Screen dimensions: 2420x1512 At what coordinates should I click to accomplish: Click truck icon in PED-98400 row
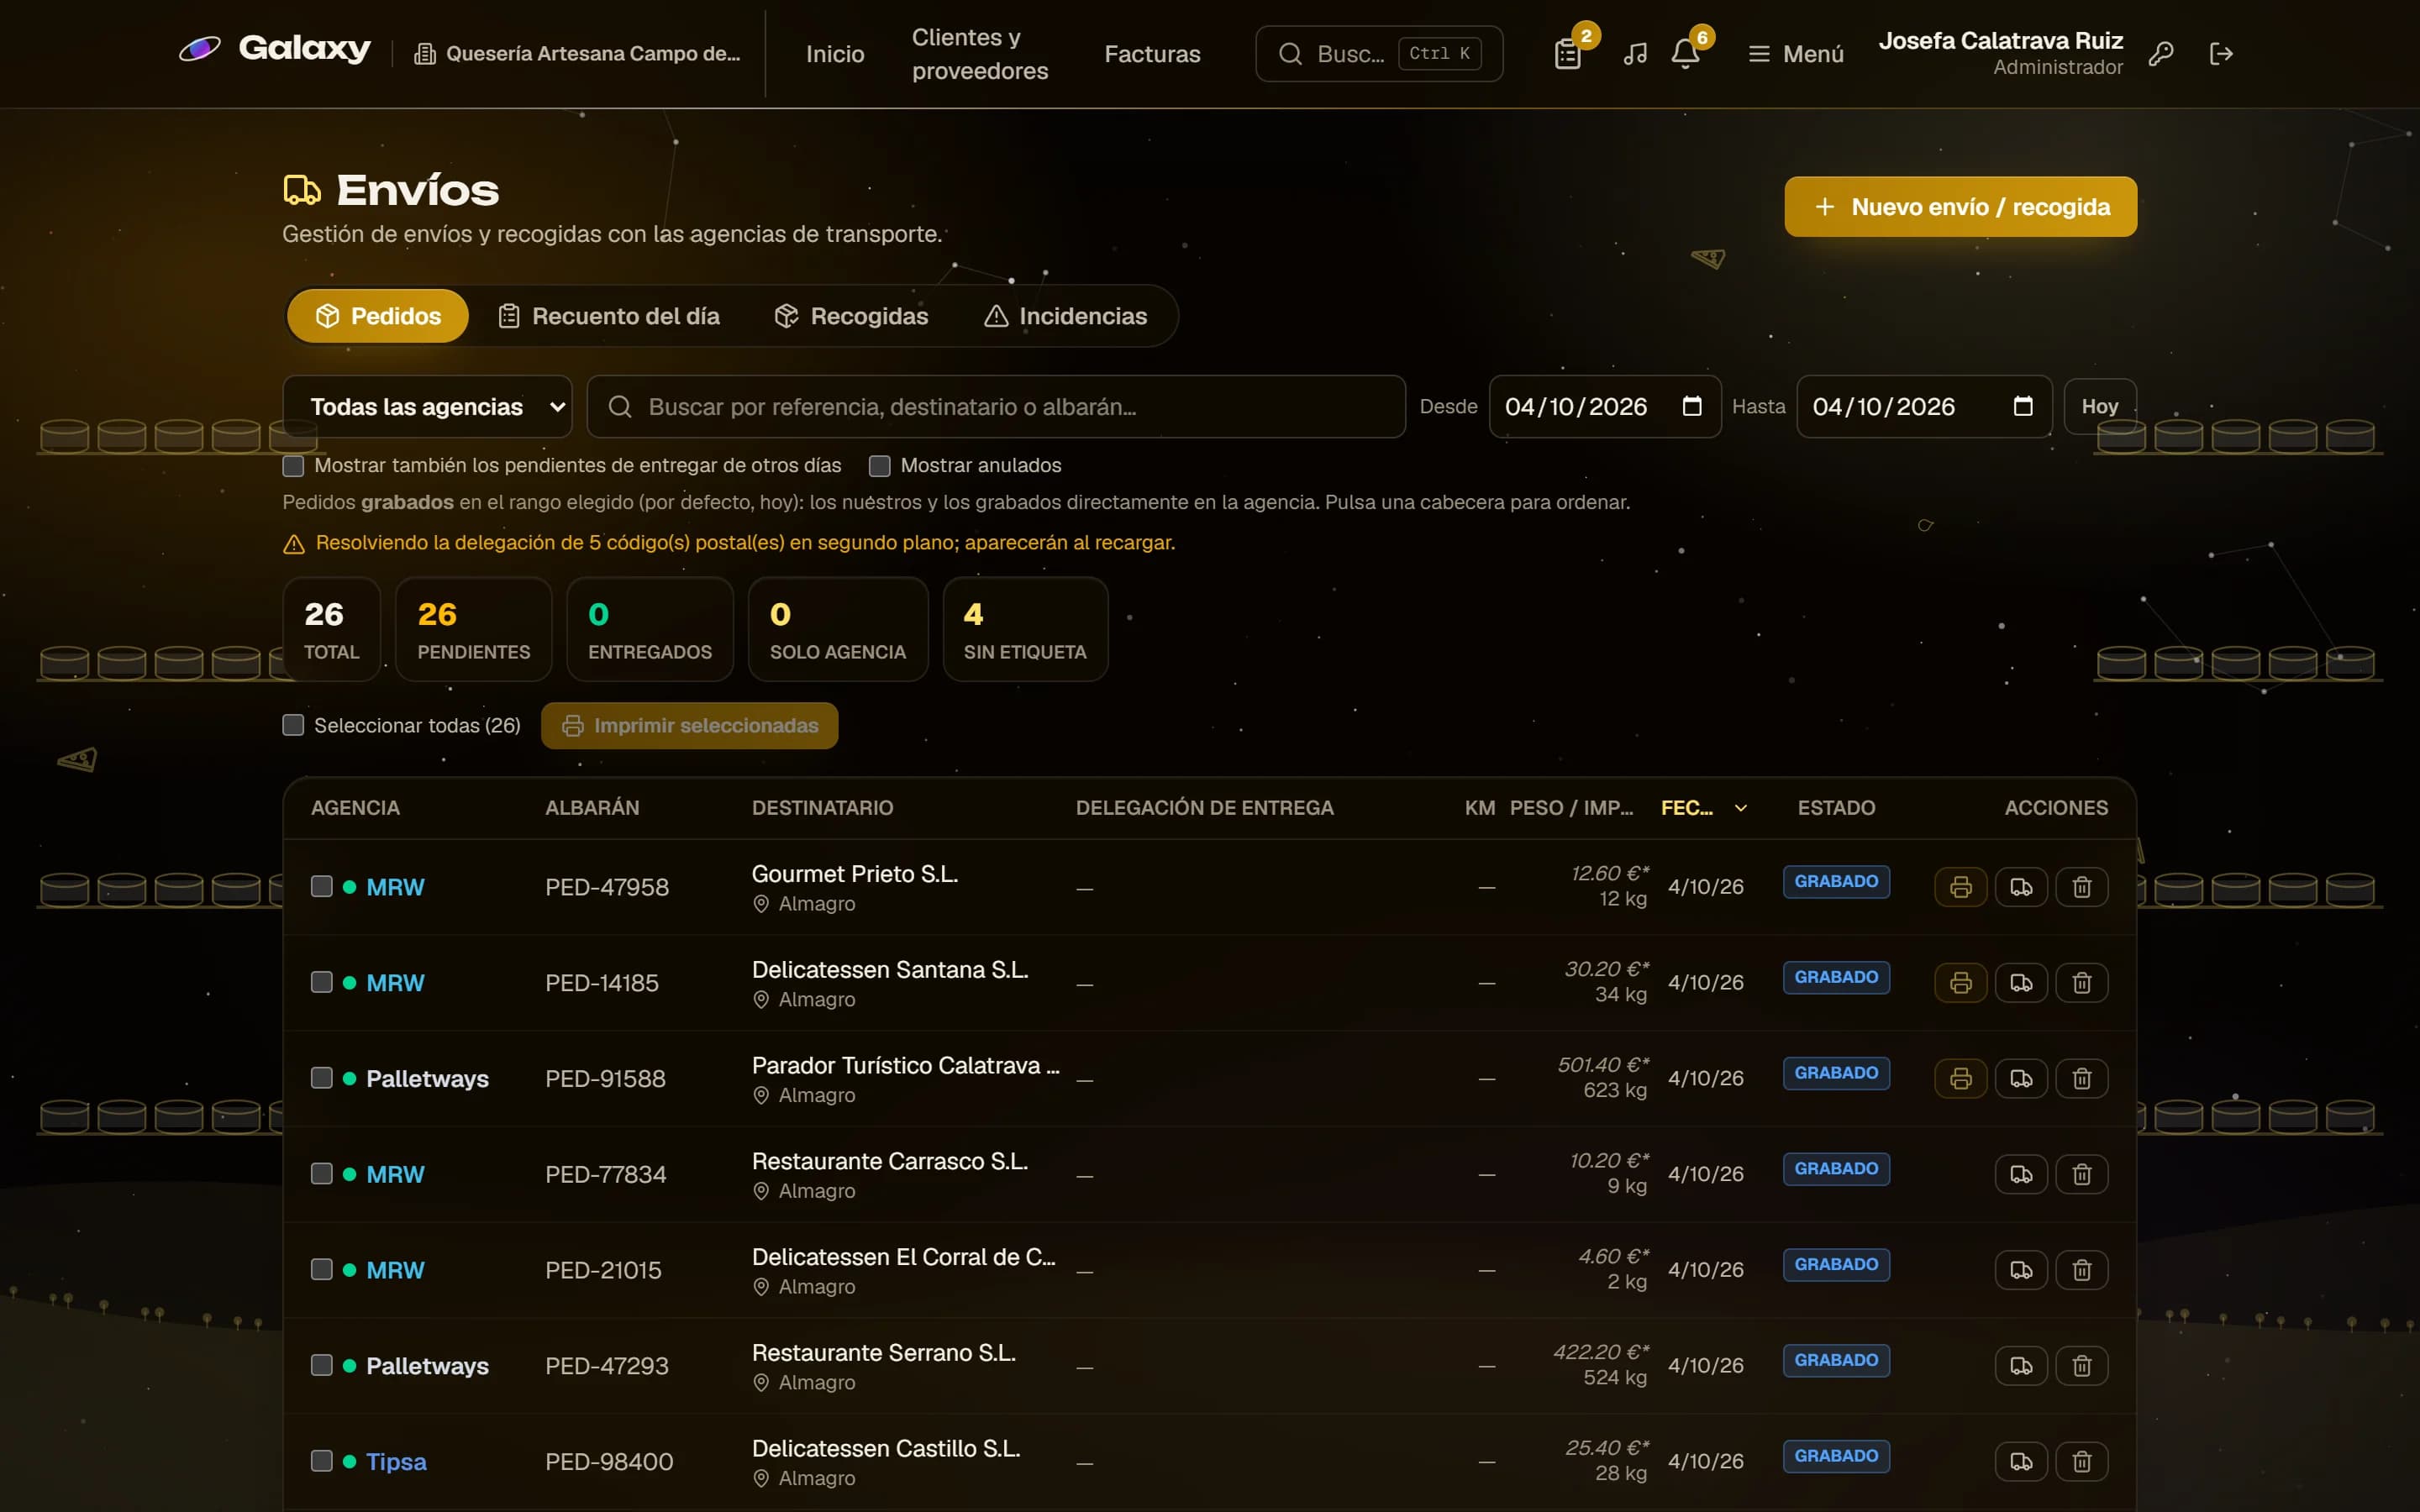2021,1462
